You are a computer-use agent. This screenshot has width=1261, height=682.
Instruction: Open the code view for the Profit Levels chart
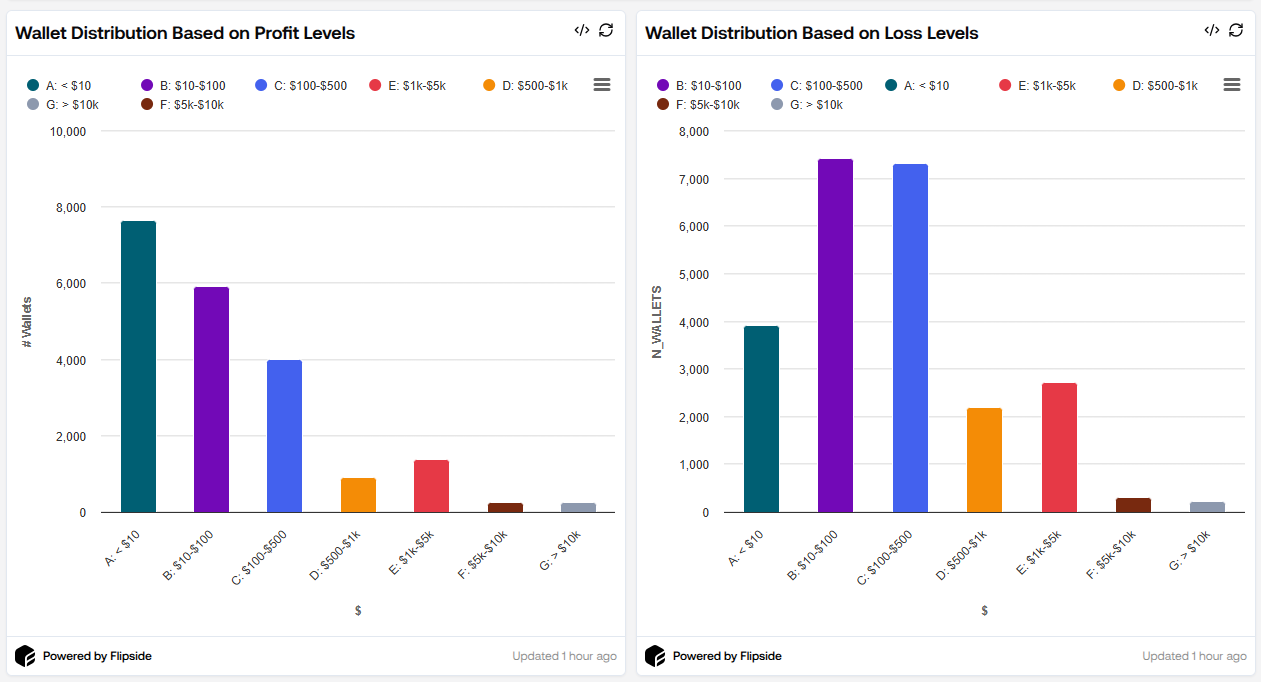[x=582, y=30]
